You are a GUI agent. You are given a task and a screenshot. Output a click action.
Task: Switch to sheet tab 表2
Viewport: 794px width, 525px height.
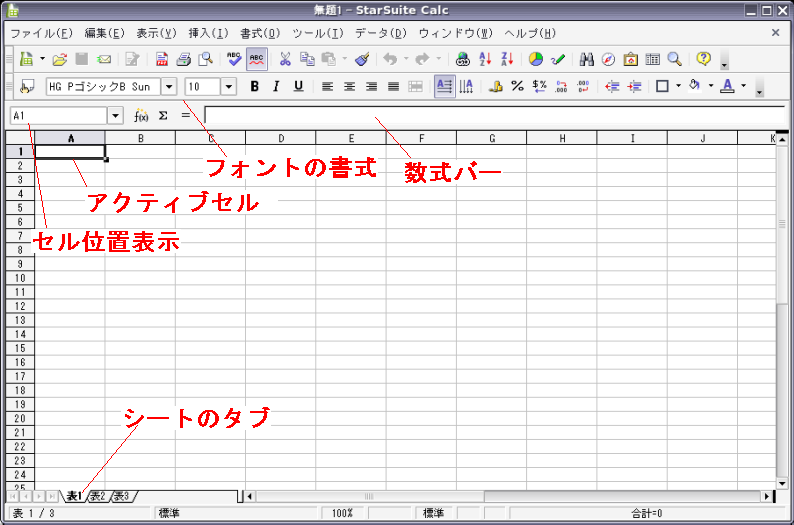(98, 496)
